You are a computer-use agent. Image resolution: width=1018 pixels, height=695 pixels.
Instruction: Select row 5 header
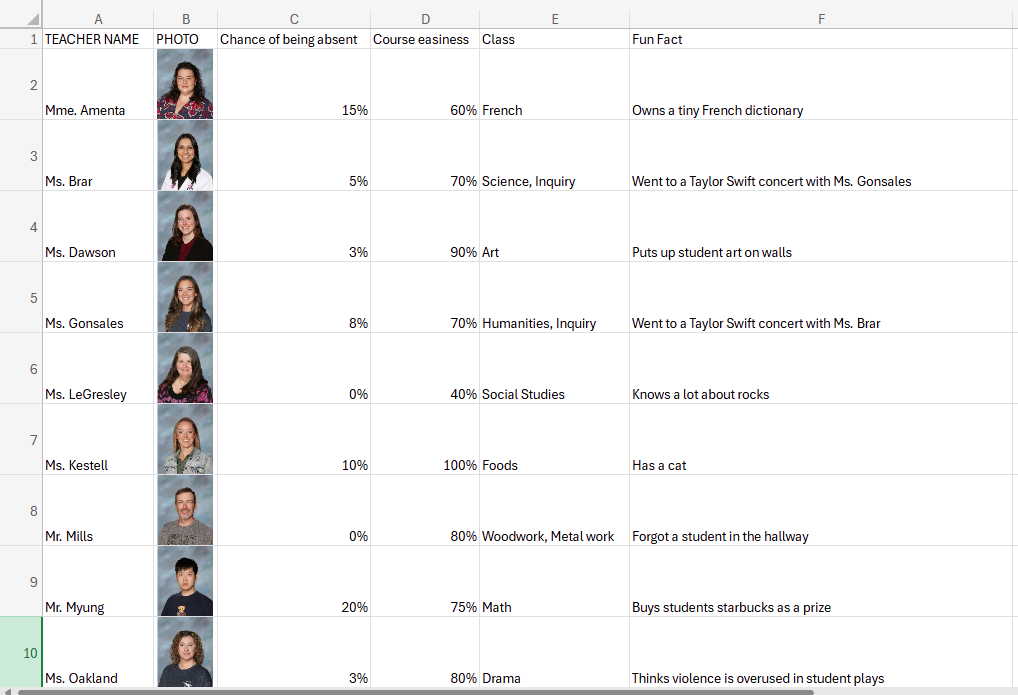pos(21,297)
